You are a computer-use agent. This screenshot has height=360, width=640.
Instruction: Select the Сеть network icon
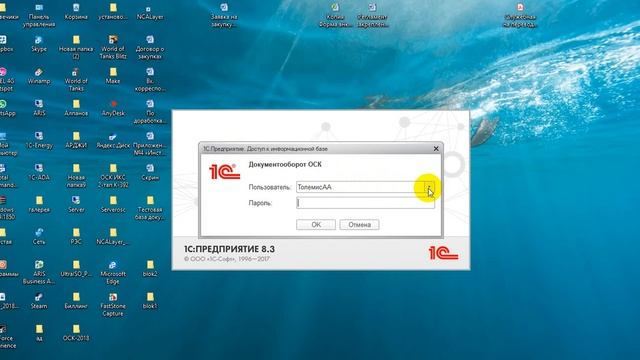(39, 237)
